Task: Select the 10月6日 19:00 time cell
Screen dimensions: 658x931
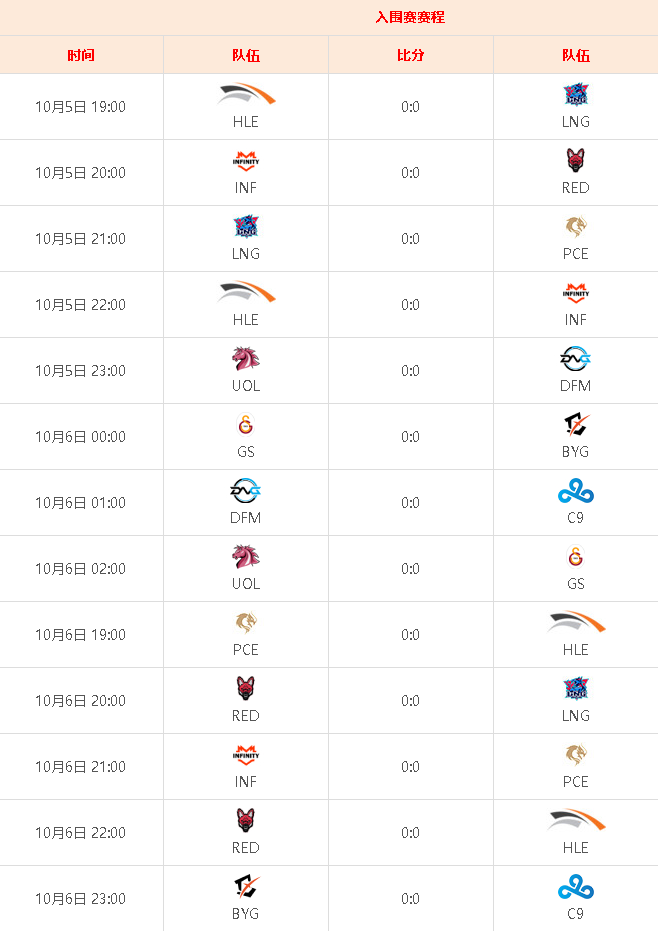Action: (x=81, y=635)
